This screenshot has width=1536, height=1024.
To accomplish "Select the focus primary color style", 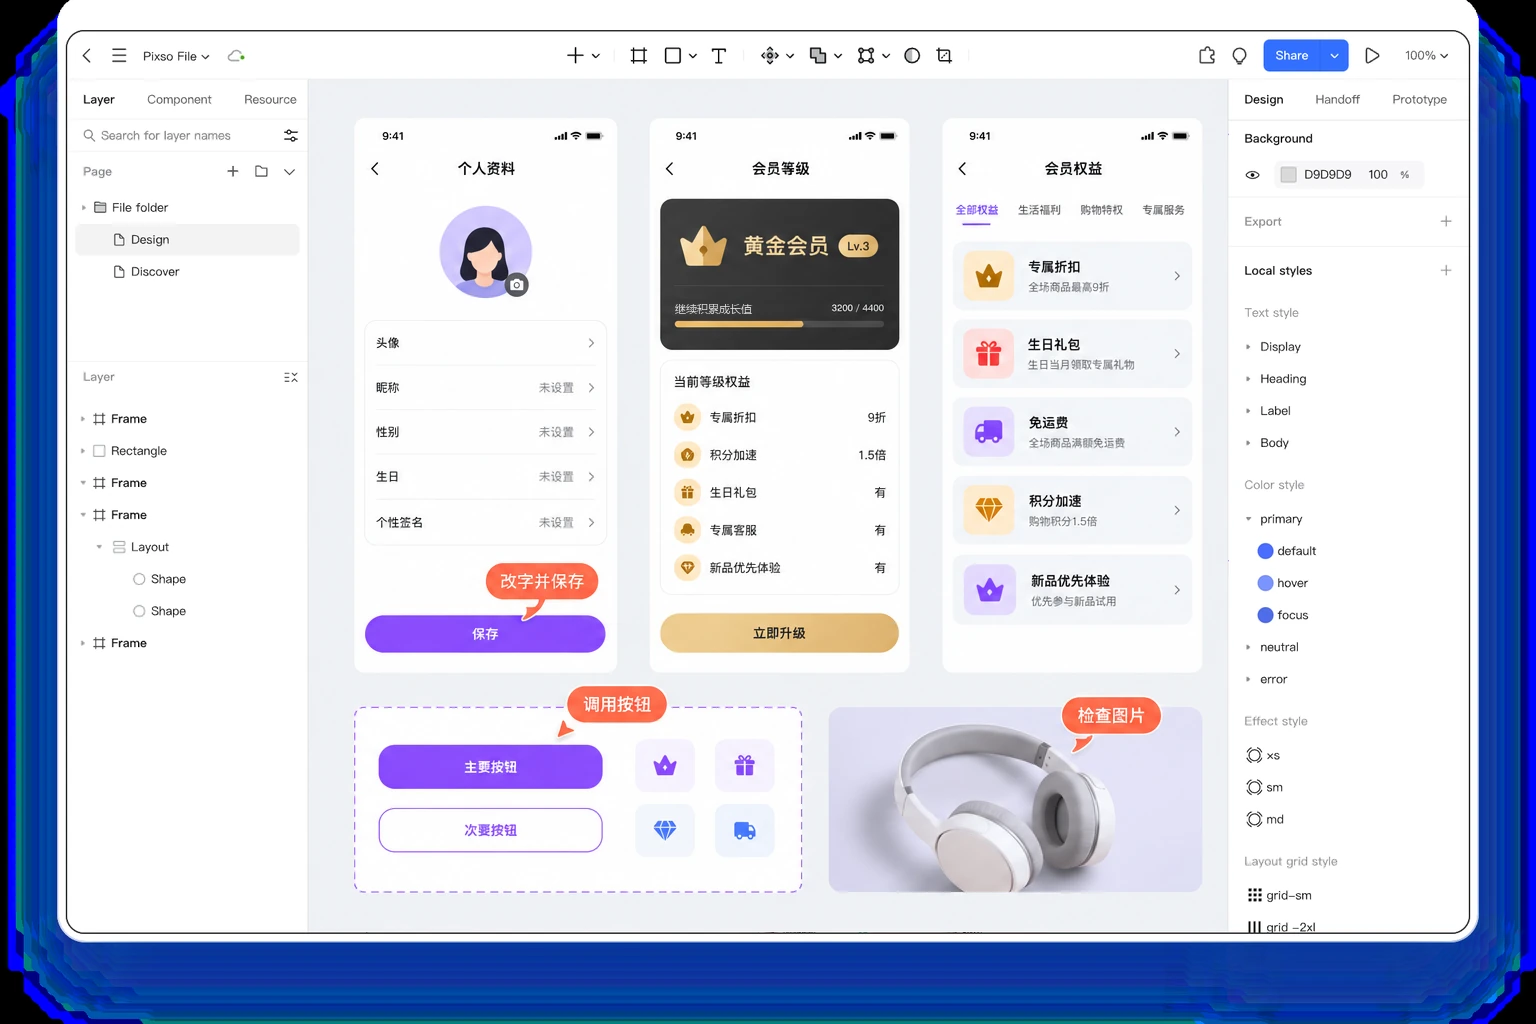I will click(x=1283, y=615).
